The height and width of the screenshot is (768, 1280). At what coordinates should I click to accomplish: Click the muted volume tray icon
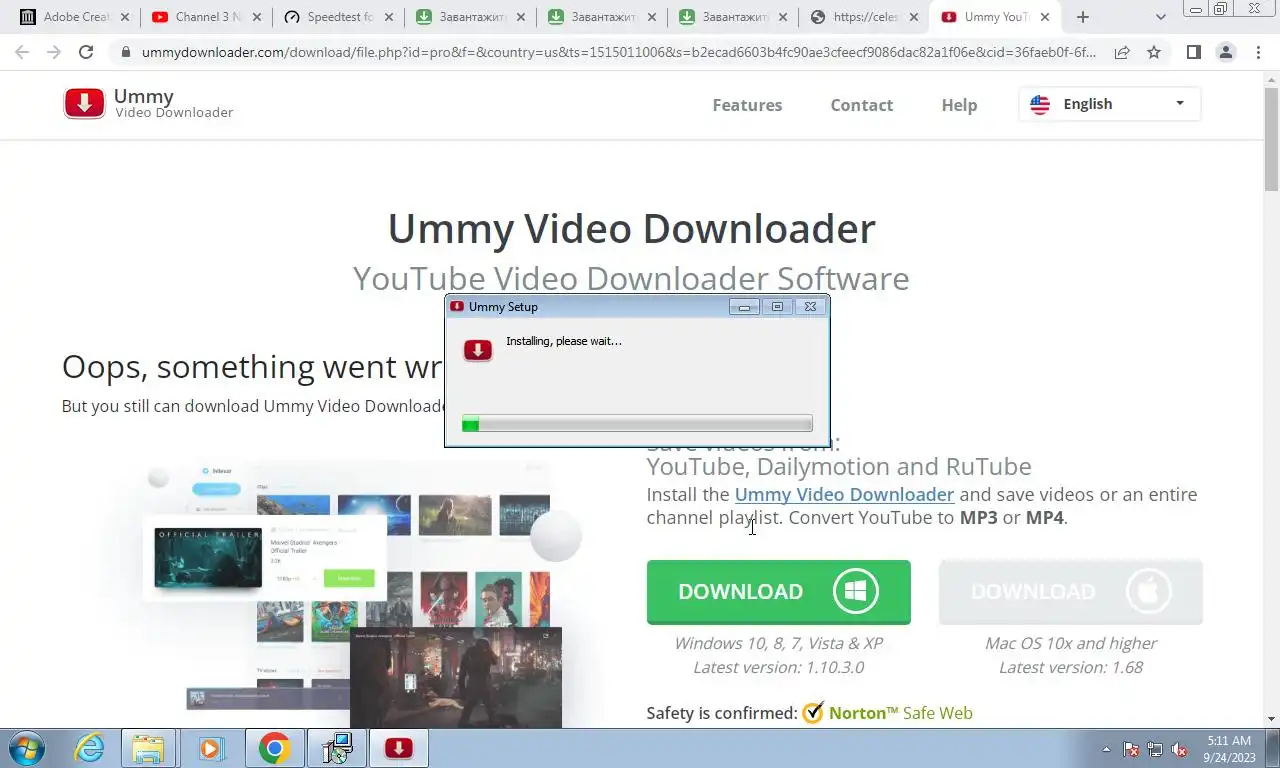(1179, 748)
